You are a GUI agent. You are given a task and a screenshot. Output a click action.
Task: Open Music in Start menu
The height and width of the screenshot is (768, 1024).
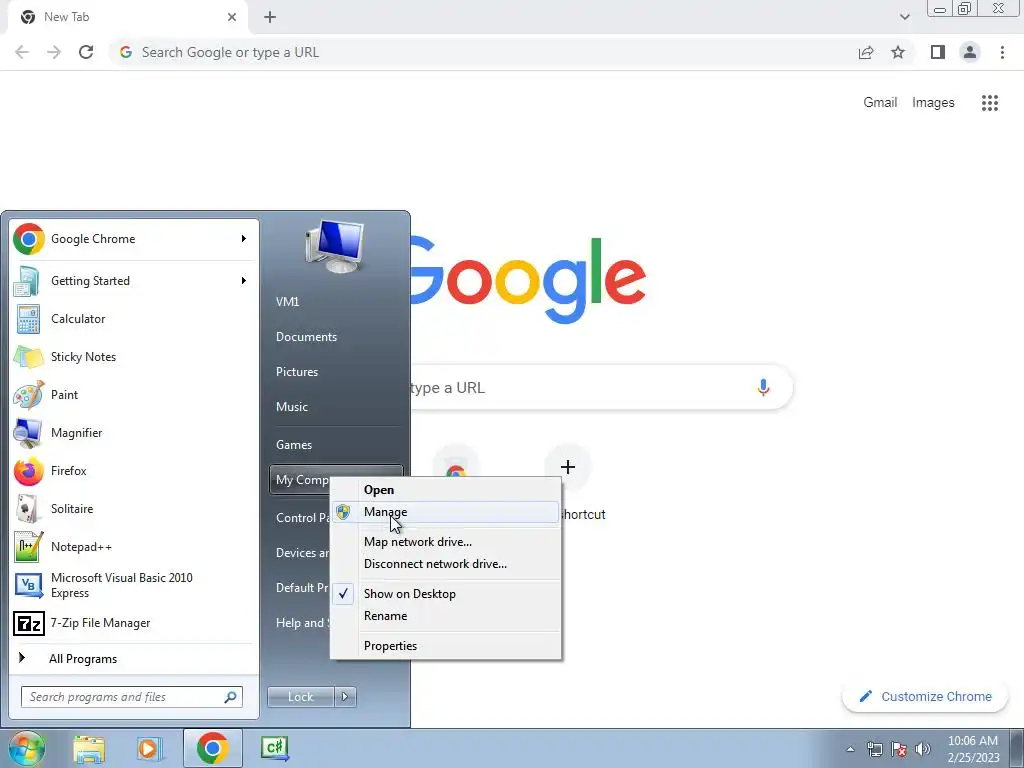(337, 407)
